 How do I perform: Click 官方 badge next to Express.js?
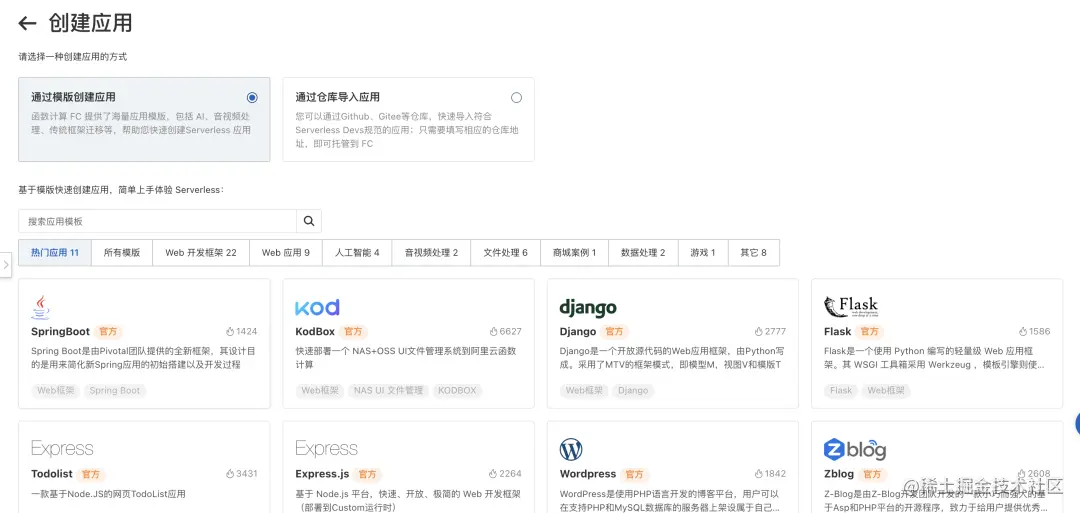tap(367, 474)
